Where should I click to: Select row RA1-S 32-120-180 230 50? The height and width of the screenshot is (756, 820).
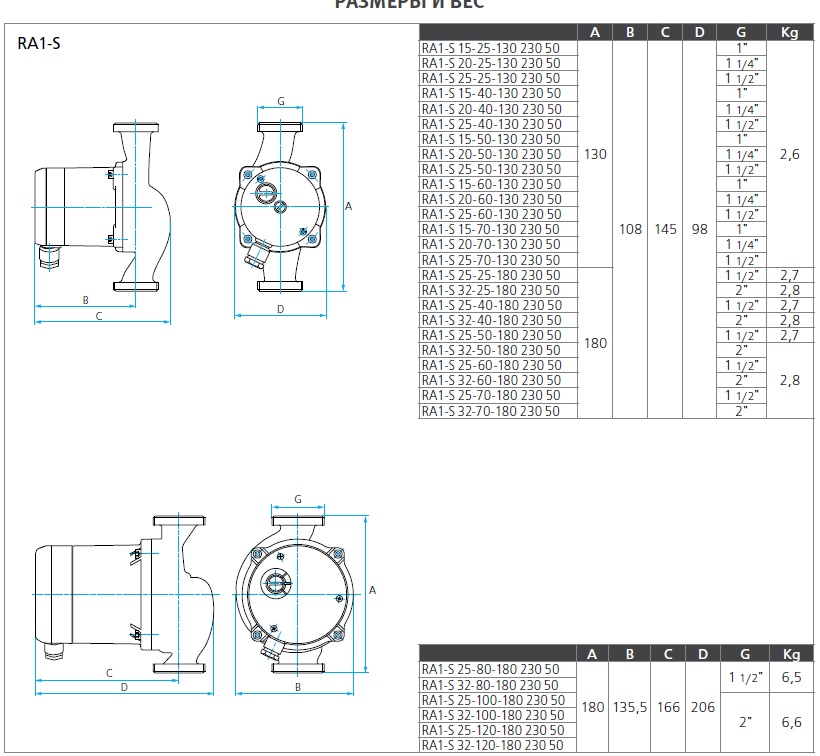(498, 746)
